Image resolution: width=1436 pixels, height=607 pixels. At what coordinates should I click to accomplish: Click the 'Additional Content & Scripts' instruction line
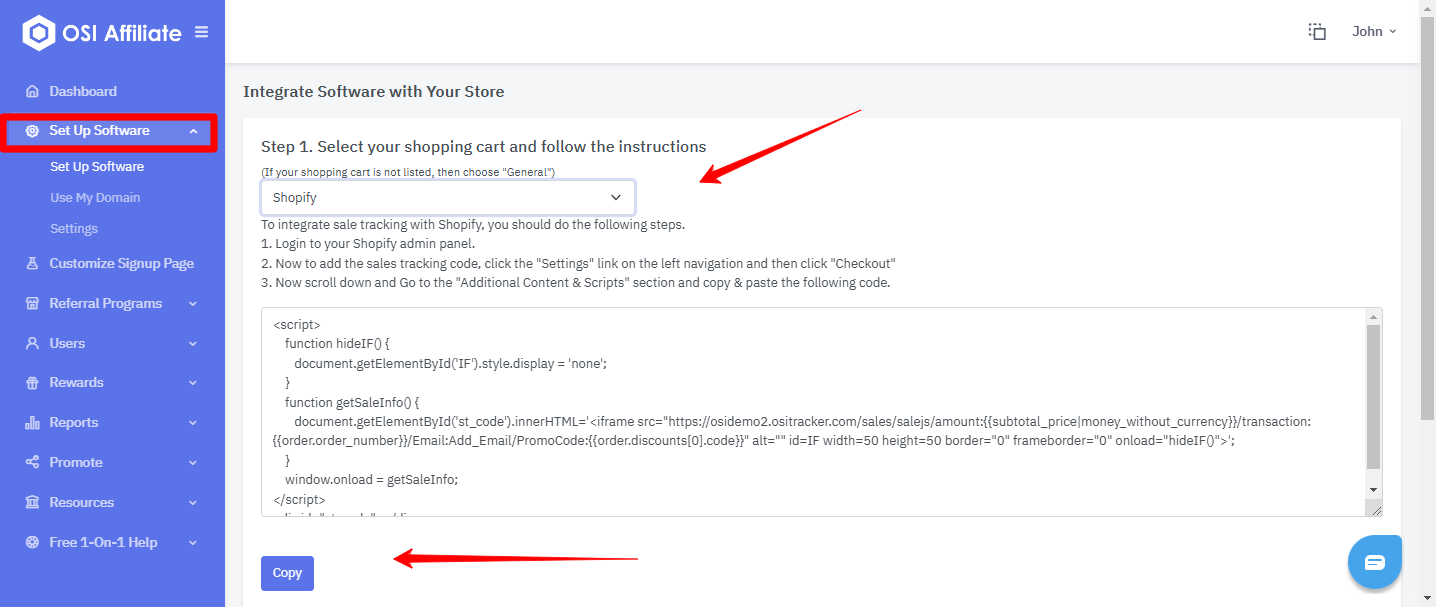(x=575, y=283)
